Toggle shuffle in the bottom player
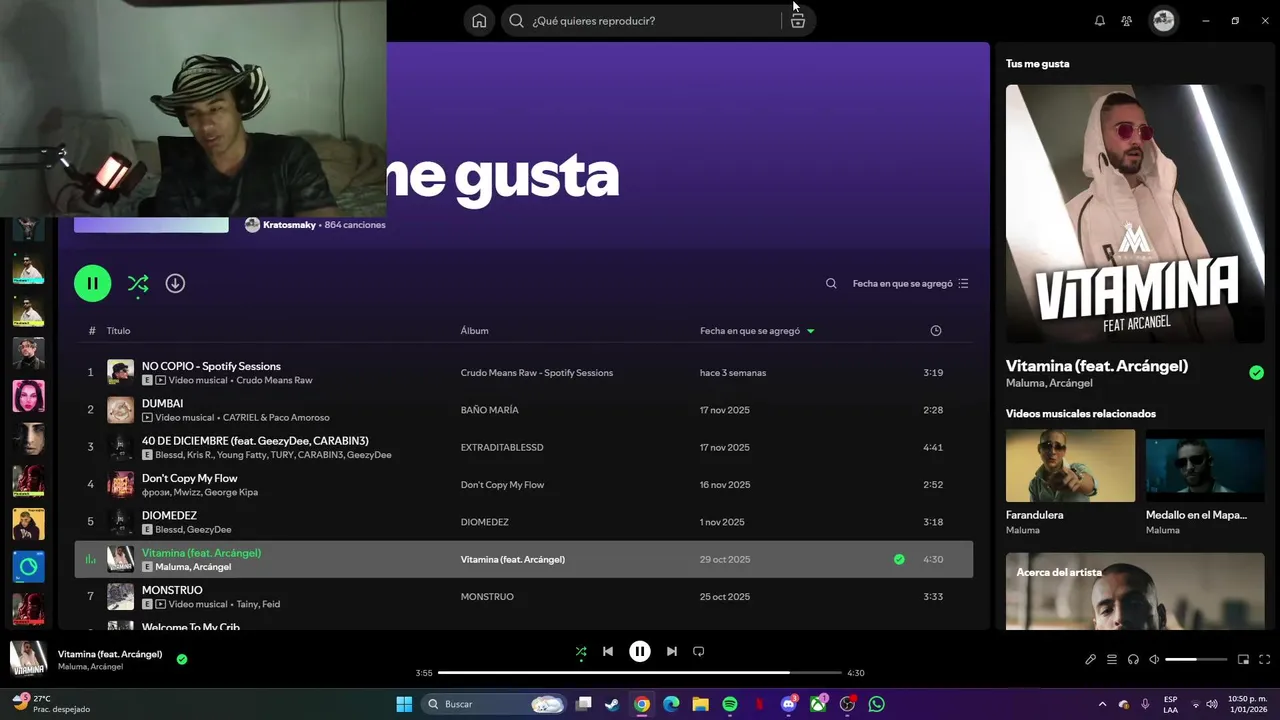1280x720 pixels. (581, 652)
